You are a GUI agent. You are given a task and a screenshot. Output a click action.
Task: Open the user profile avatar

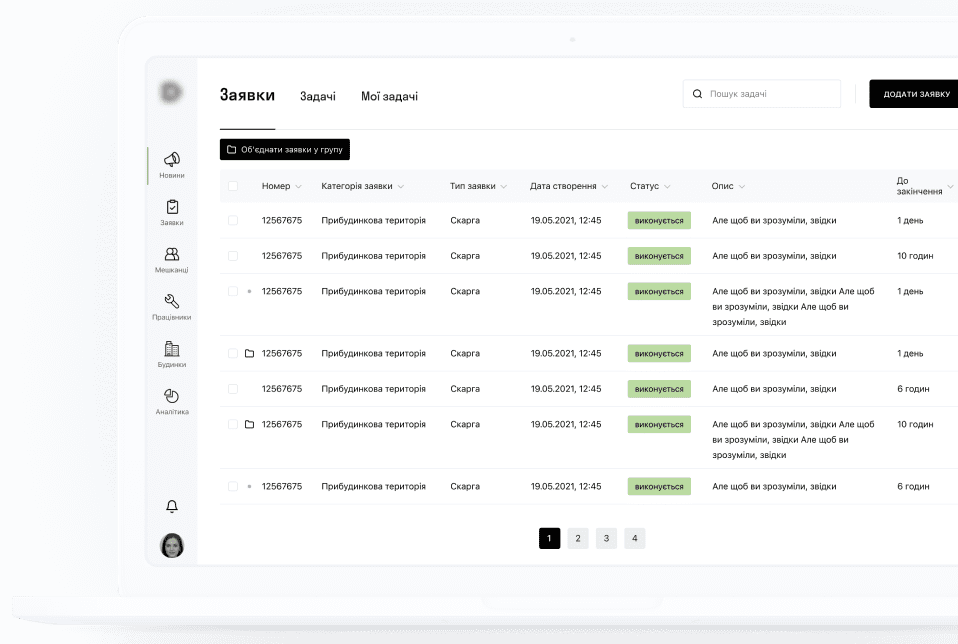coord(172,545)
